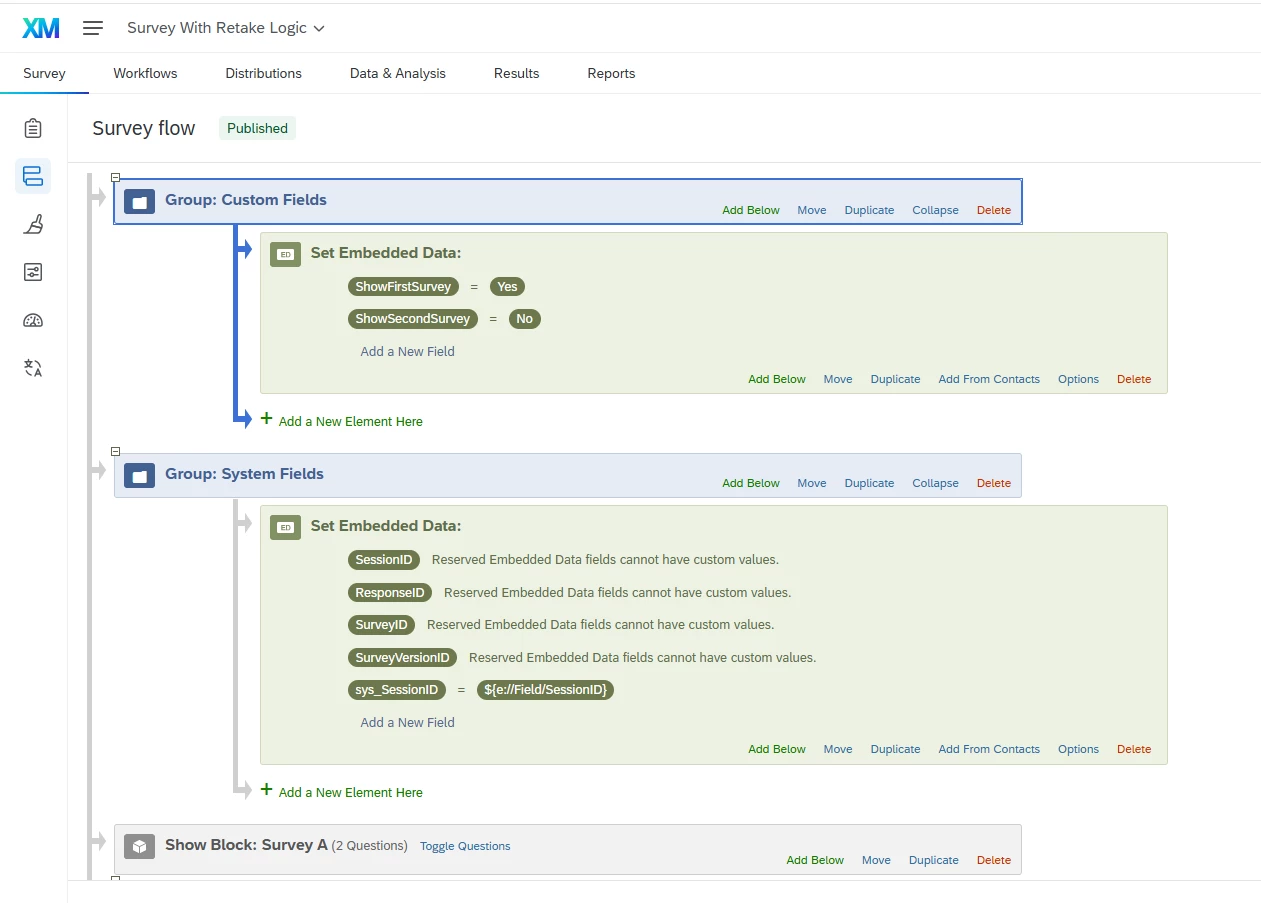Edit the ShowSecondSurvey field name
1261x903 pixels.
tap(413, 319)
